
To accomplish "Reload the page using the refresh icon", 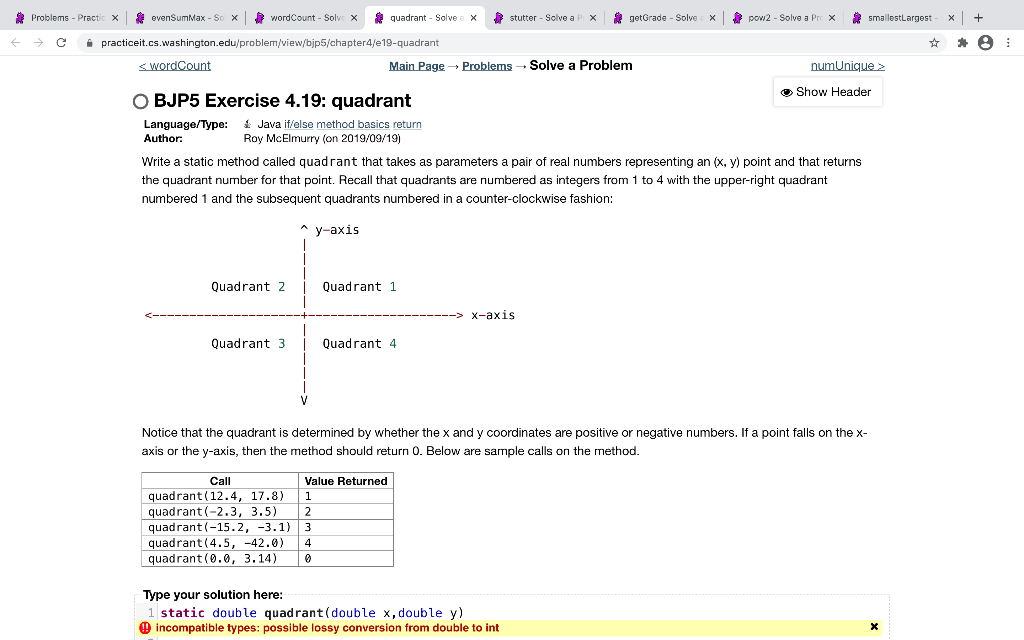I will click(62, 43).
